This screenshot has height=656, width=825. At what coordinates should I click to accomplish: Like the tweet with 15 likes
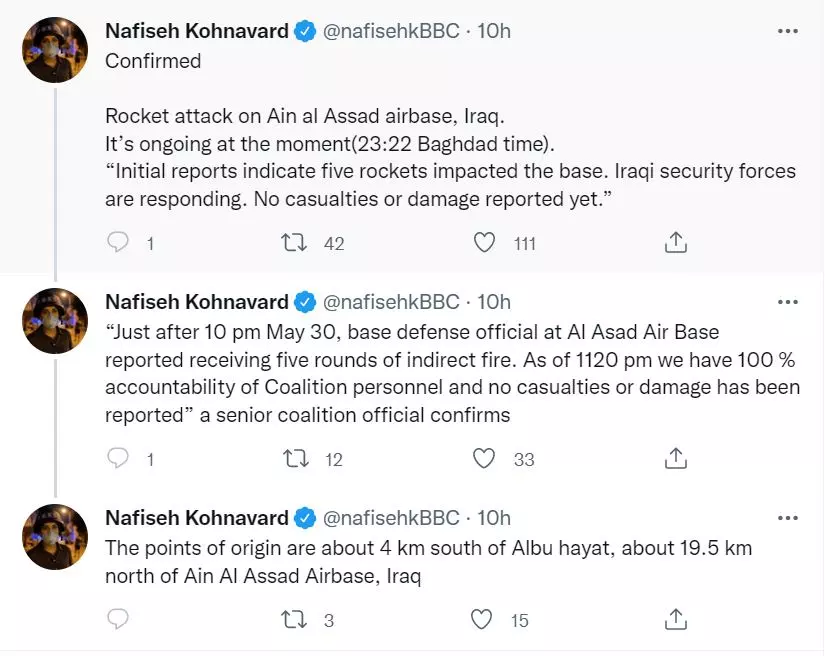pyautogui.click(x=484, y=620)
